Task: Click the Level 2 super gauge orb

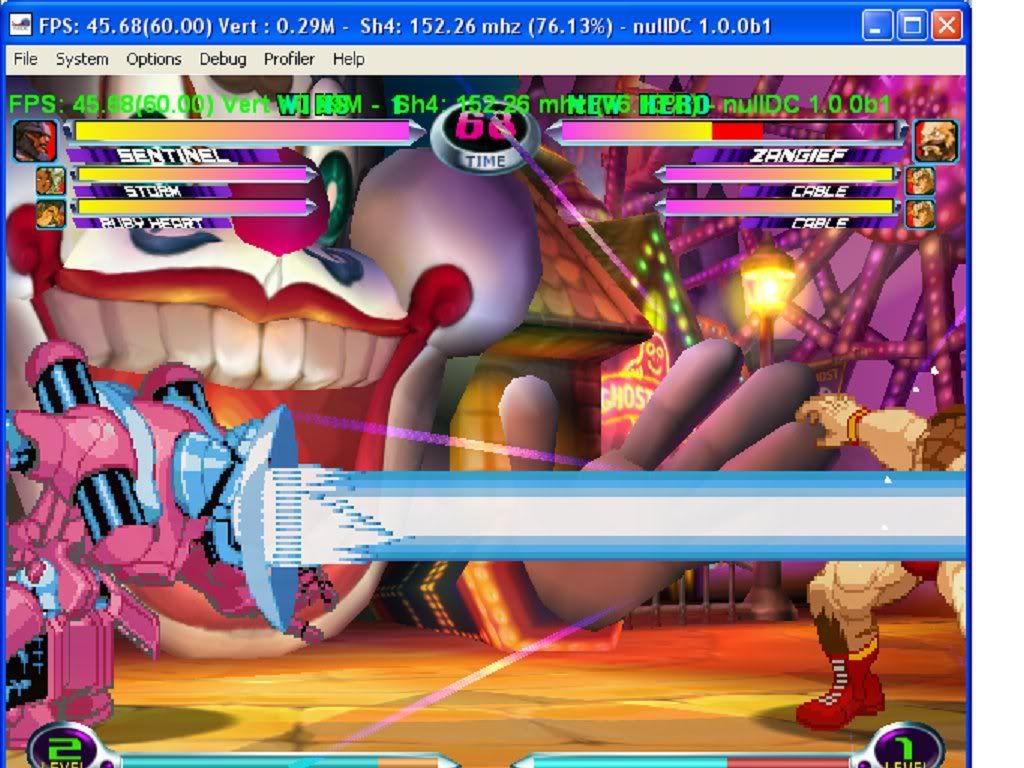Action: (63, 747)
